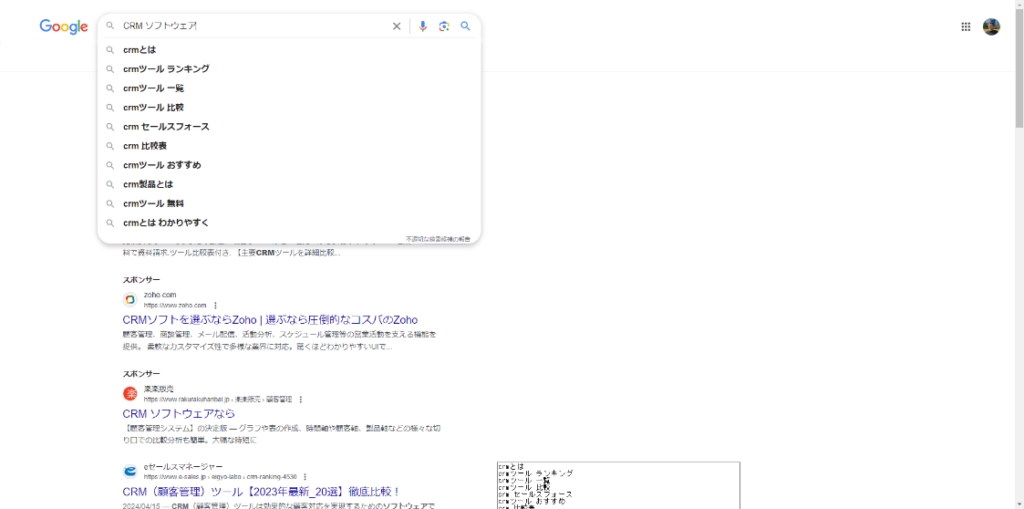
Task: Open "CRMソフトを選ぶならZoho" ad link
Action: click(270, 320)
